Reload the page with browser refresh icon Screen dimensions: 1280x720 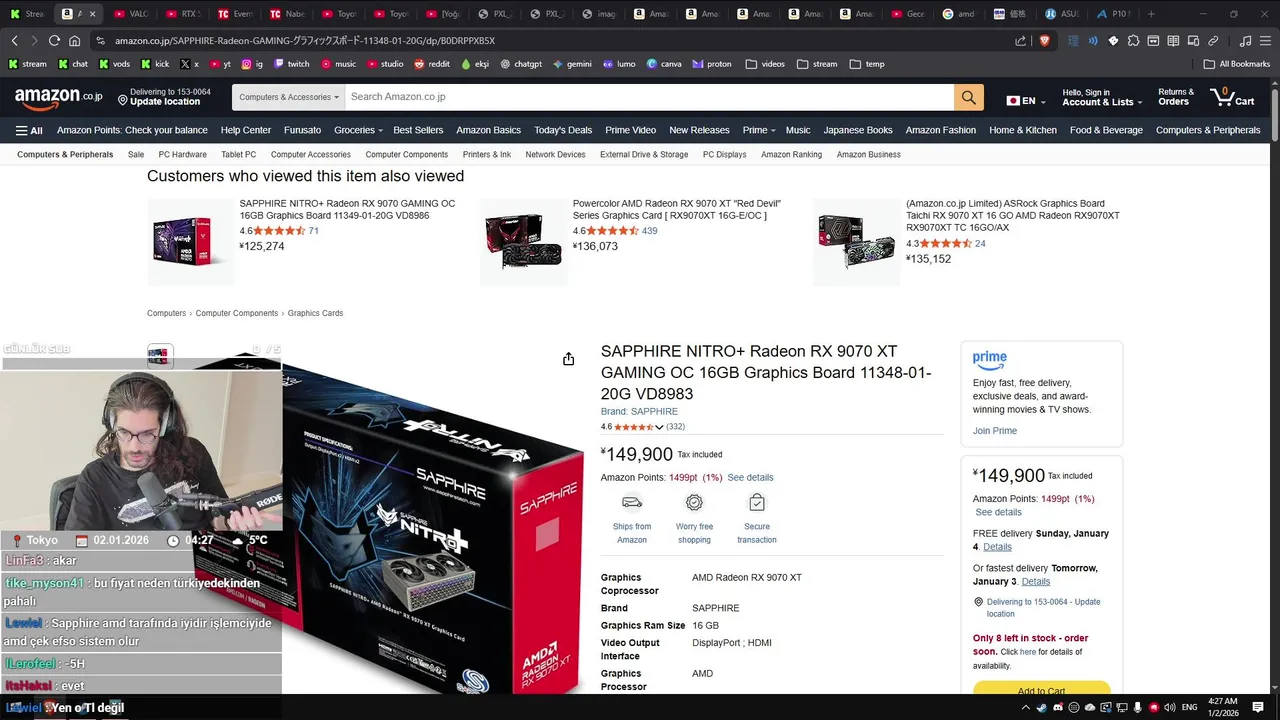54,41
